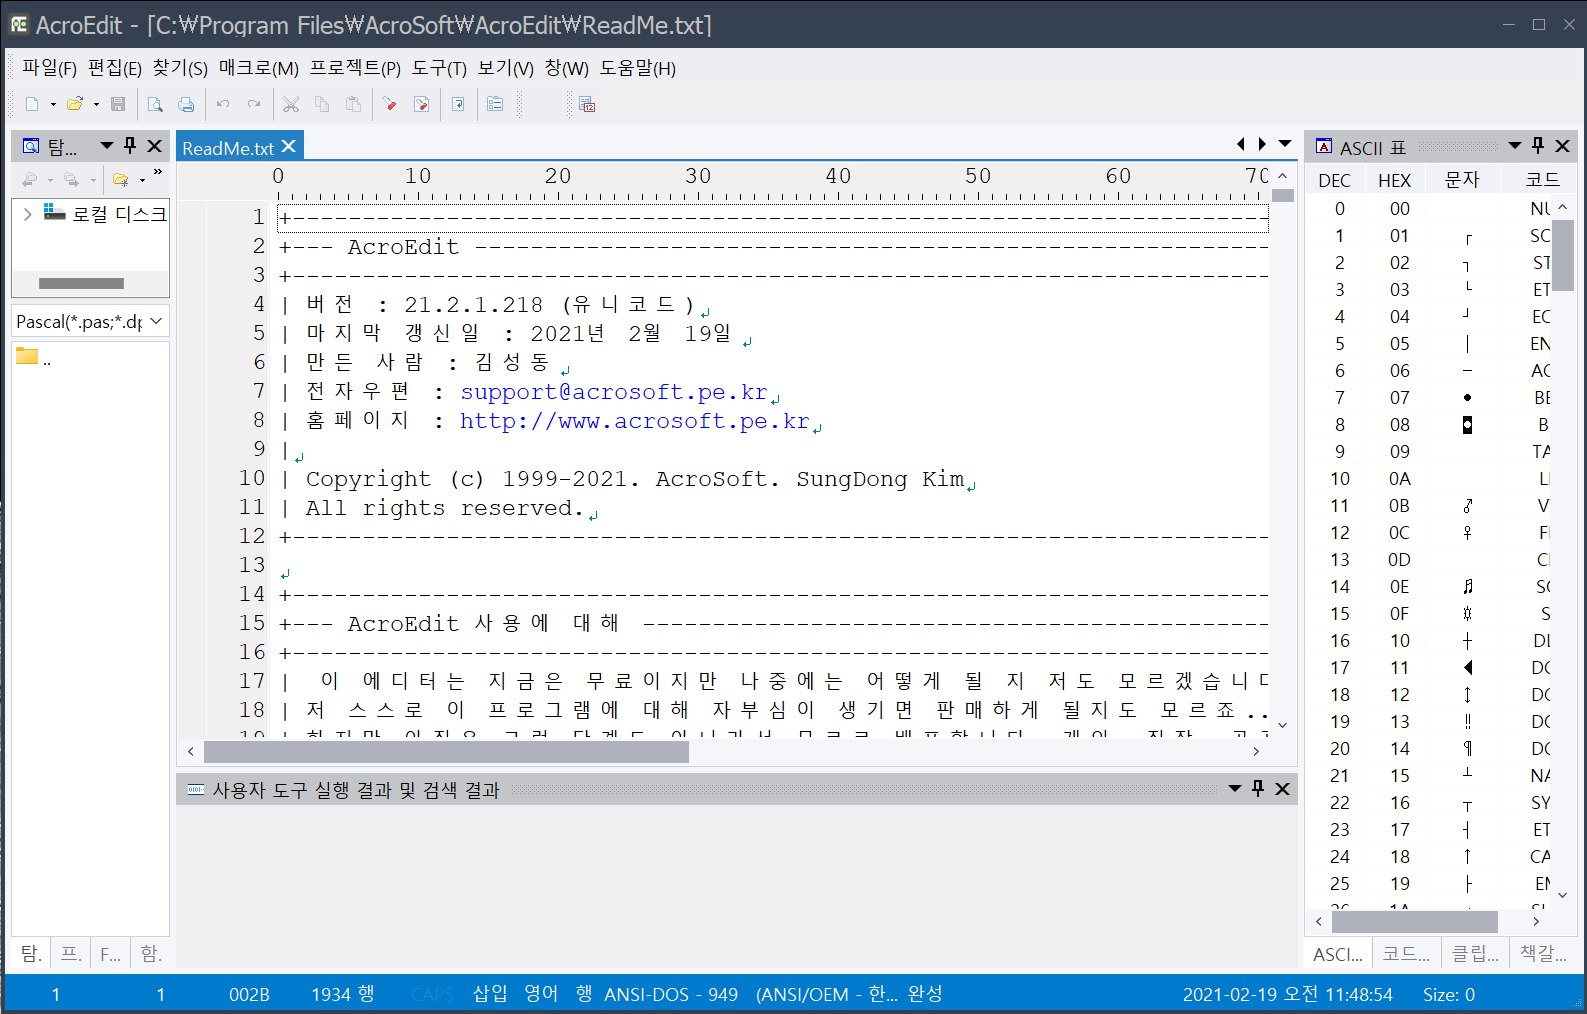This screenshot has height=1014, width=1587.
Task: Click the Copy icon in the toolbar
Action: tap(322, 104)
